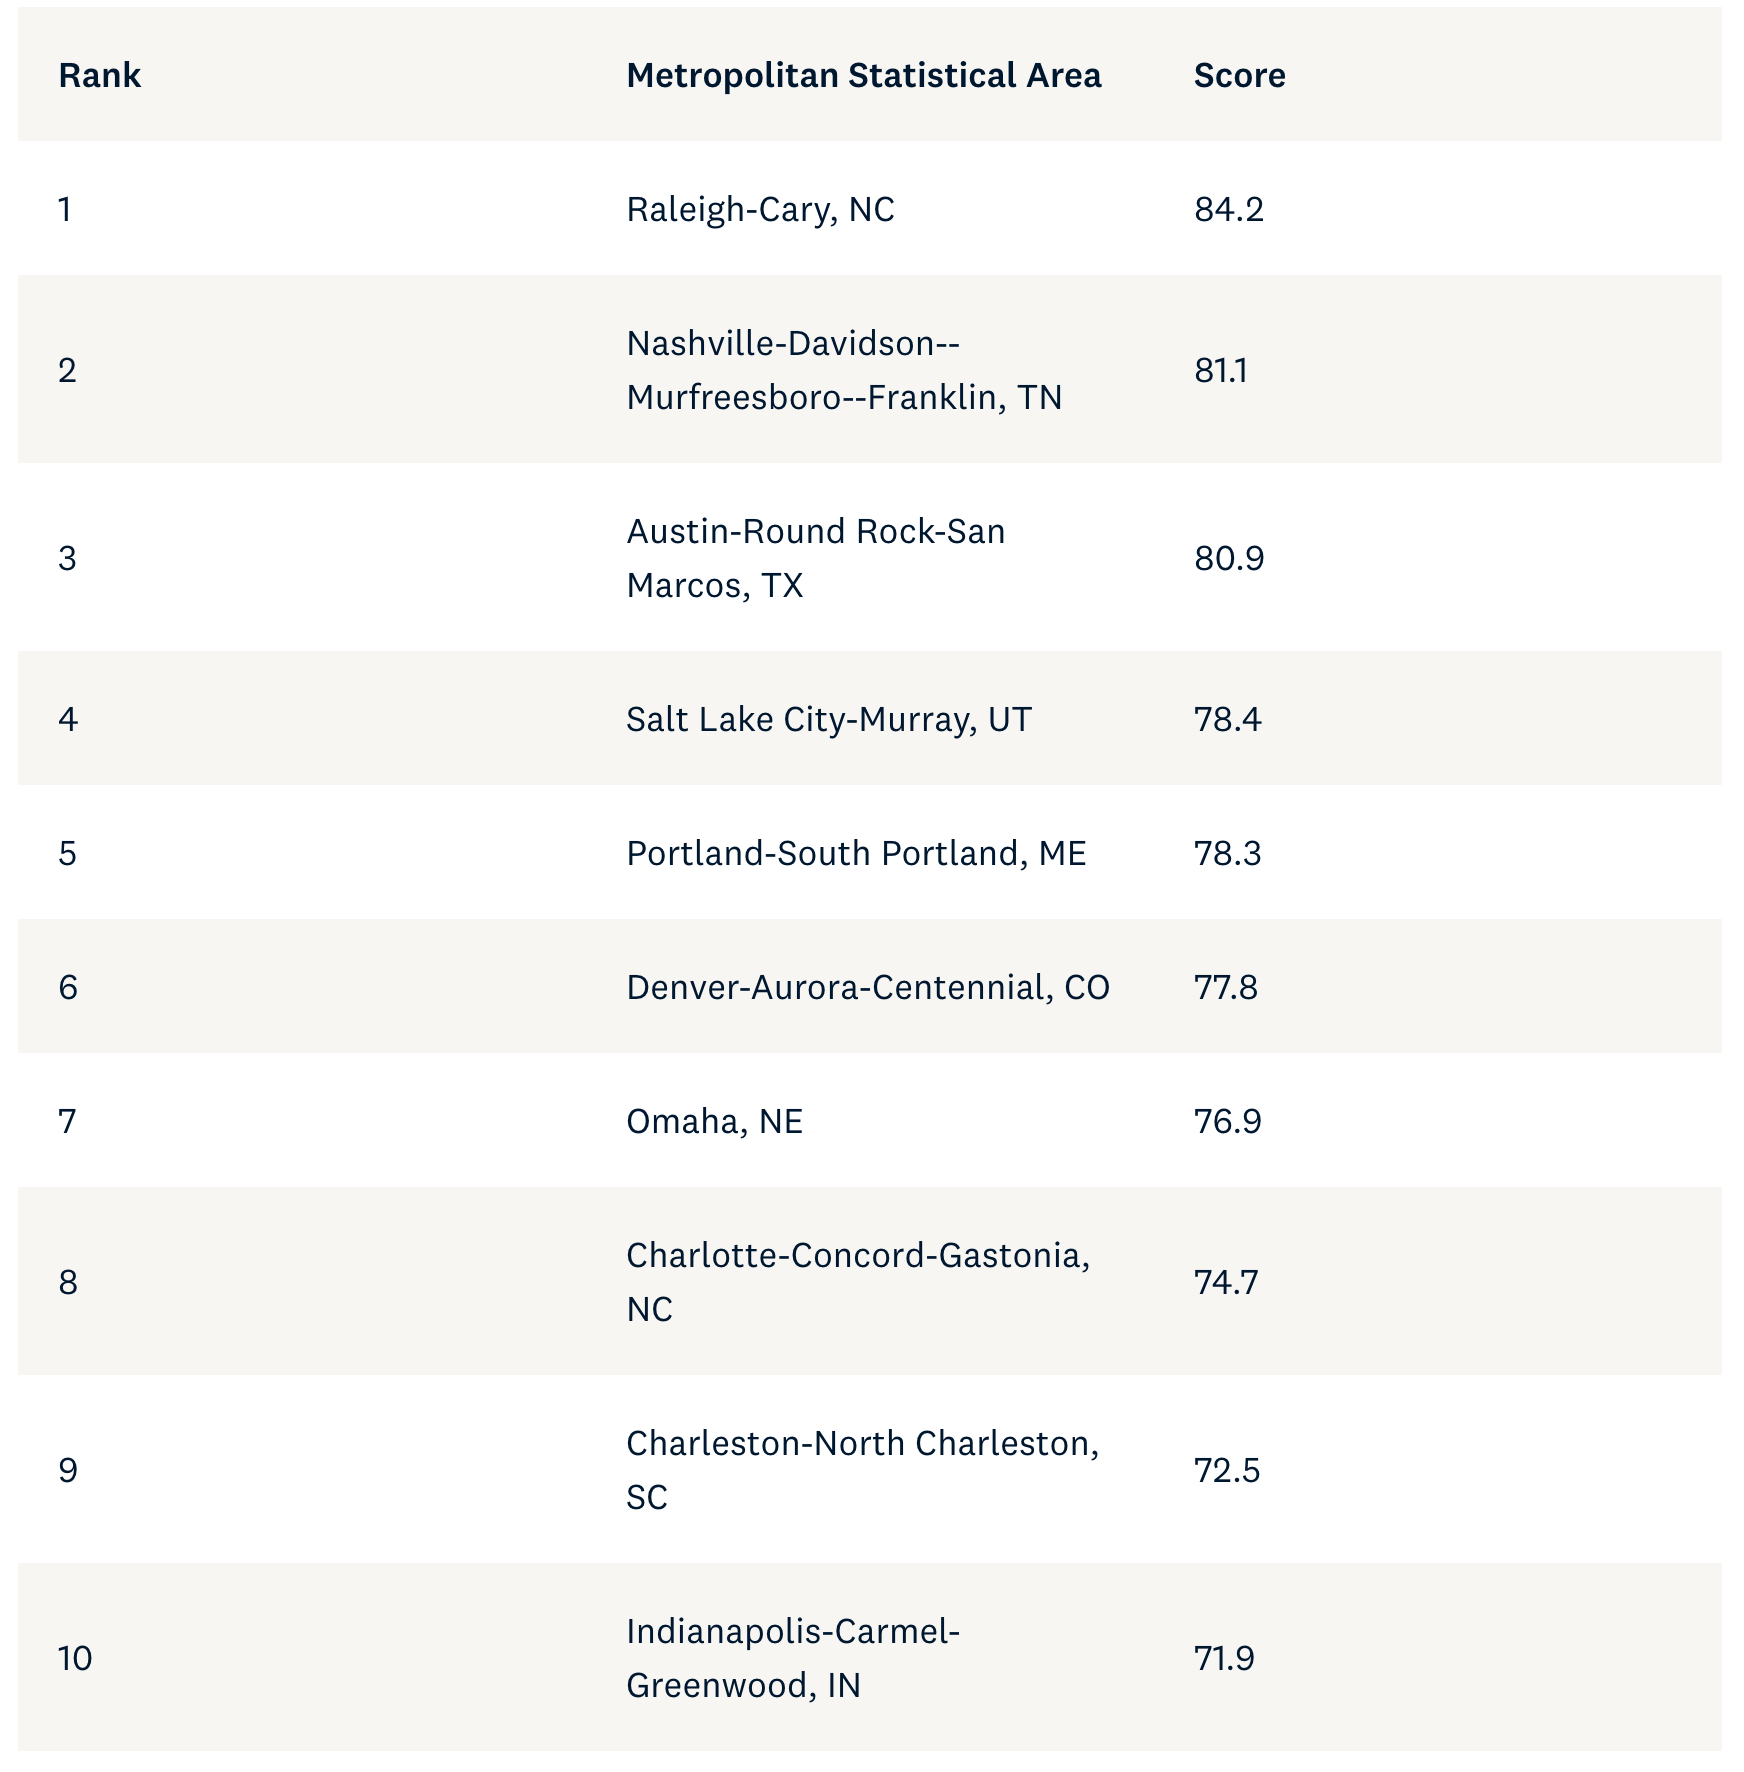Click the Score column header
Viewport: 1744px width, 1772px height.
[1240, 75]
